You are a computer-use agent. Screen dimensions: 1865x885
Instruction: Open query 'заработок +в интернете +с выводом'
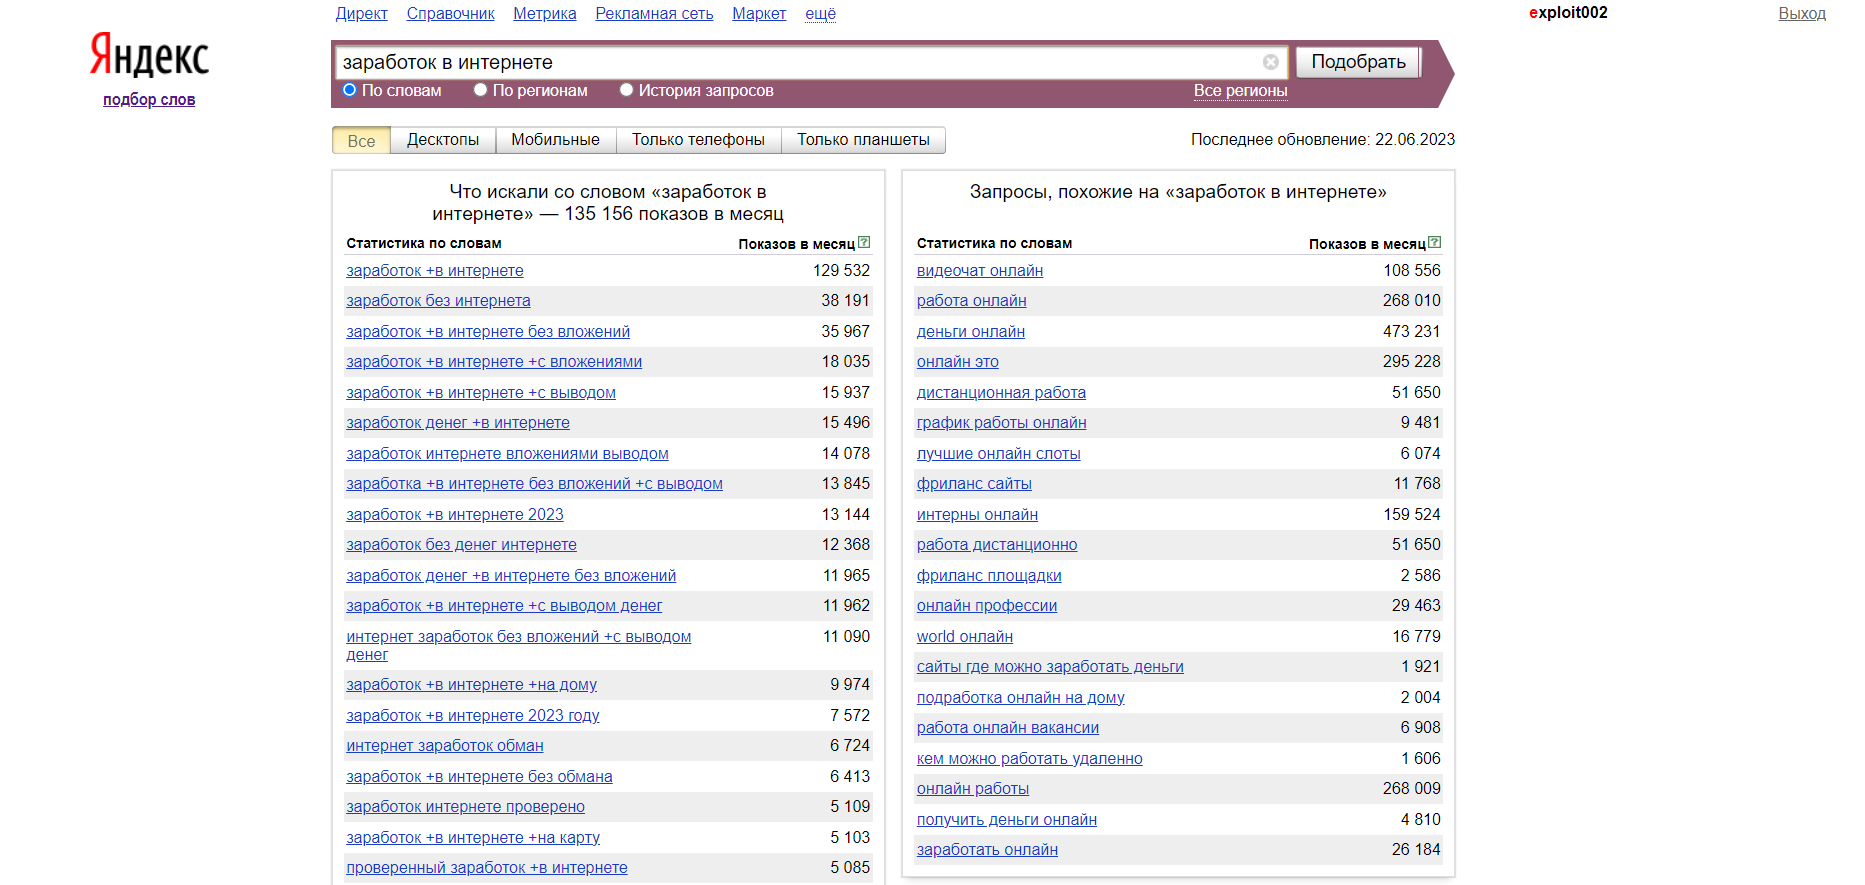coord(481,393)
